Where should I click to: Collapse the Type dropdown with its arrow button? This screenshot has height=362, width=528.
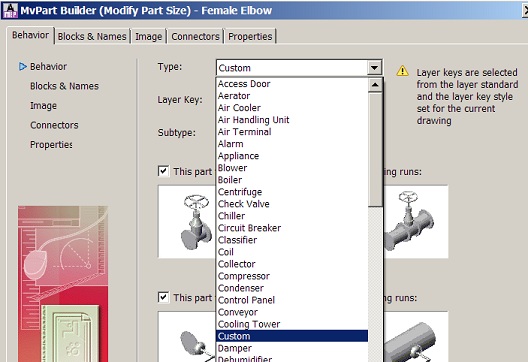(374, 68)
